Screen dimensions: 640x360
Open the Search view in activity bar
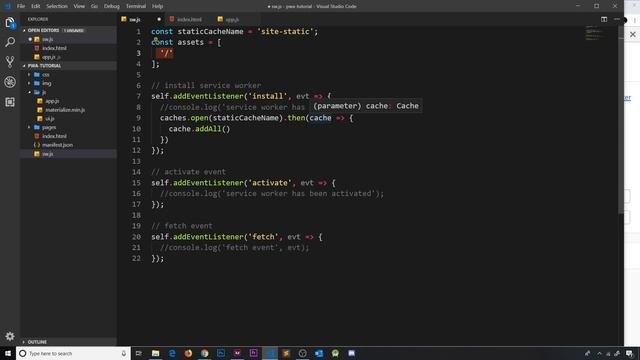[x=10, y=42]
